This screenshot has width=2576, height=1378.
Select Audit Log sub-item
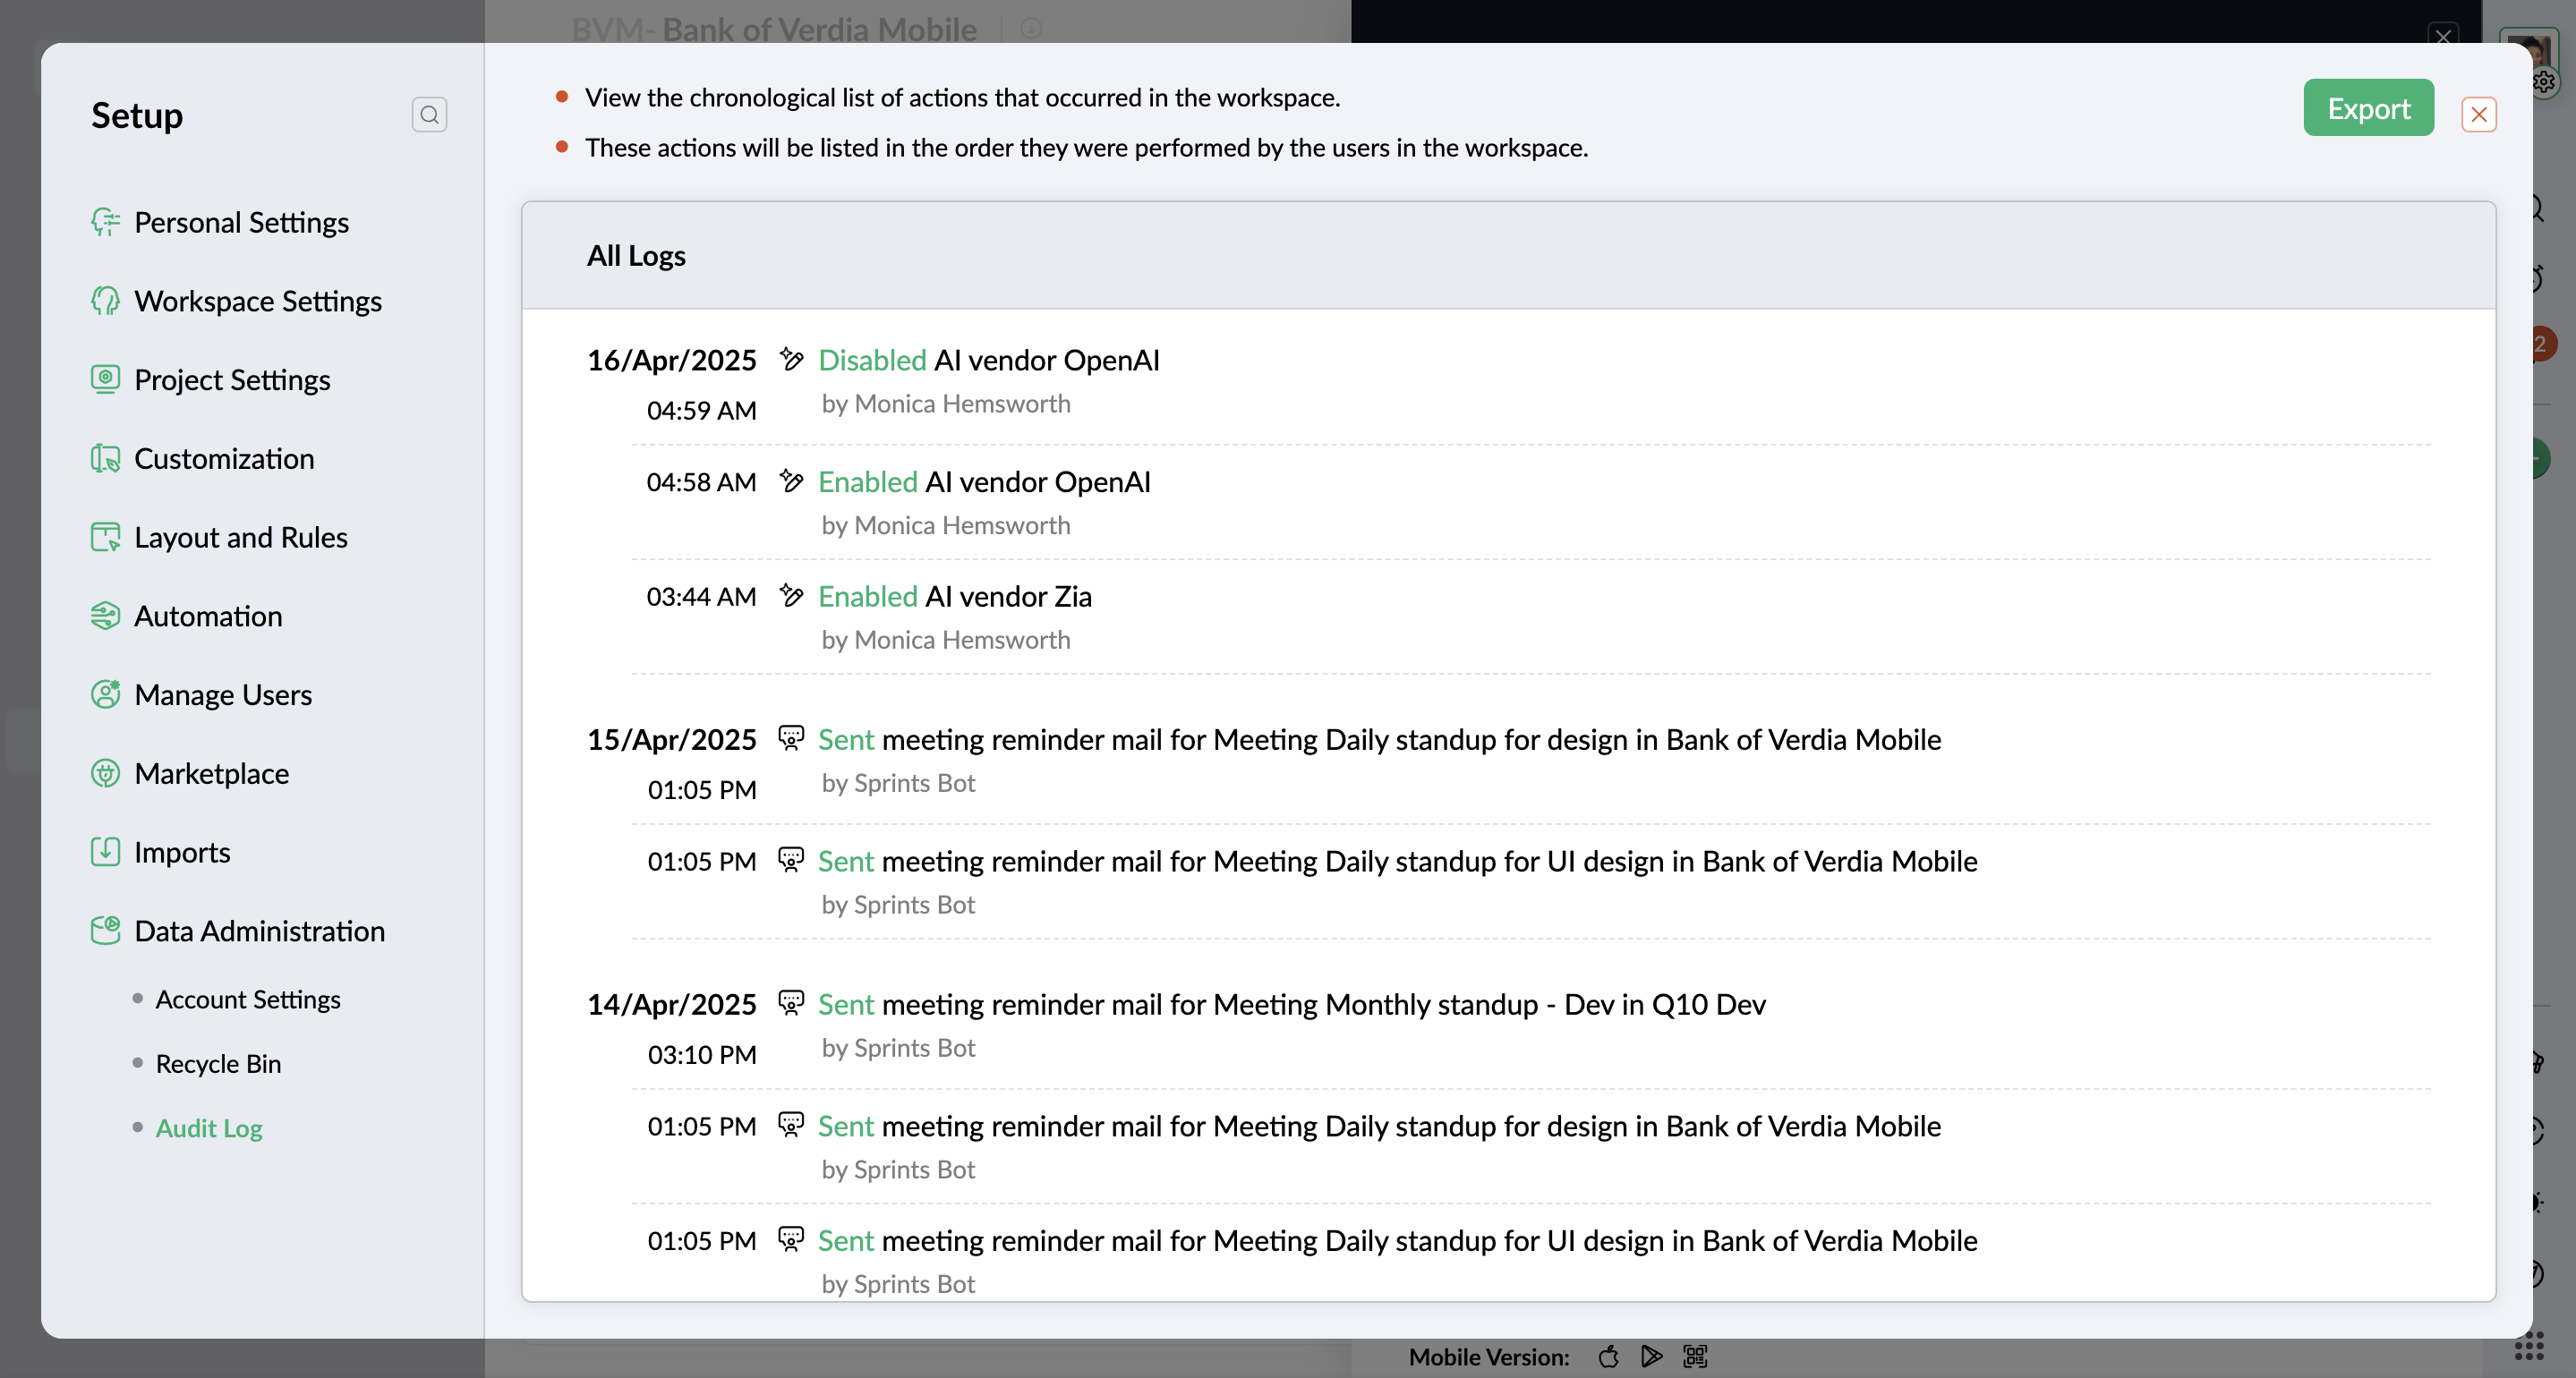209,1128
